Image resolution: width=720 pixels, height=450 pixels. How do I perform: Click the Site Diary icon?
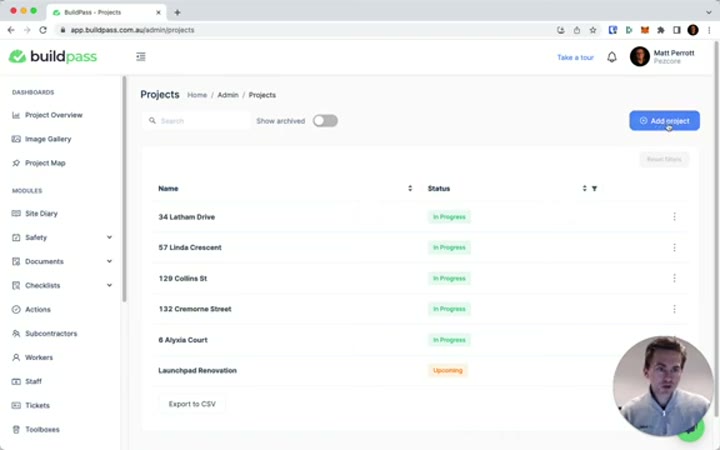tap(16, 213)
